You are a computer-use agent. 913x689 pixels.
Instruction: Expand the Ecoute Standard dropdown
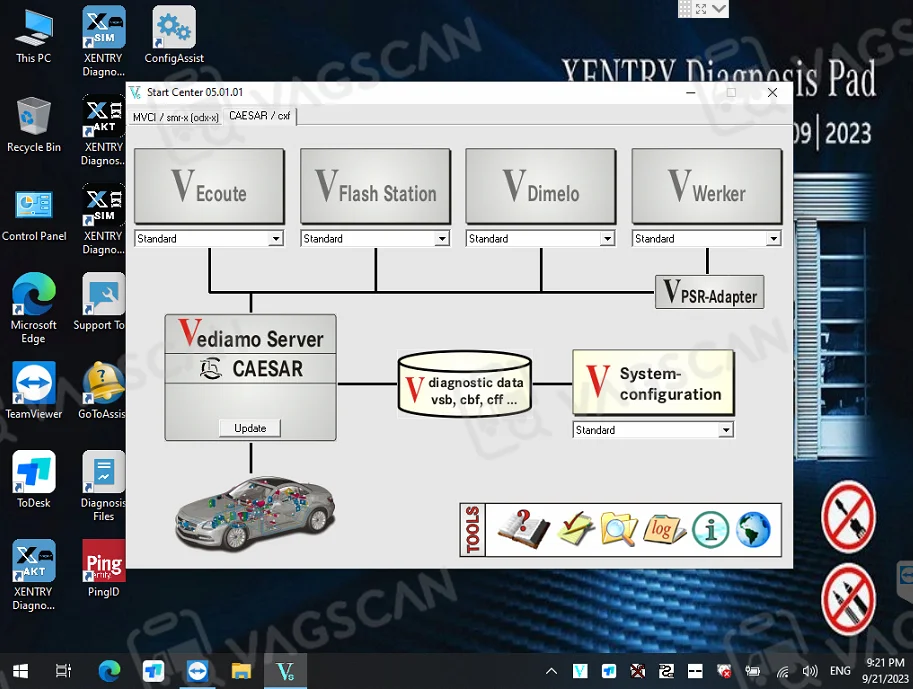point(276,239)
